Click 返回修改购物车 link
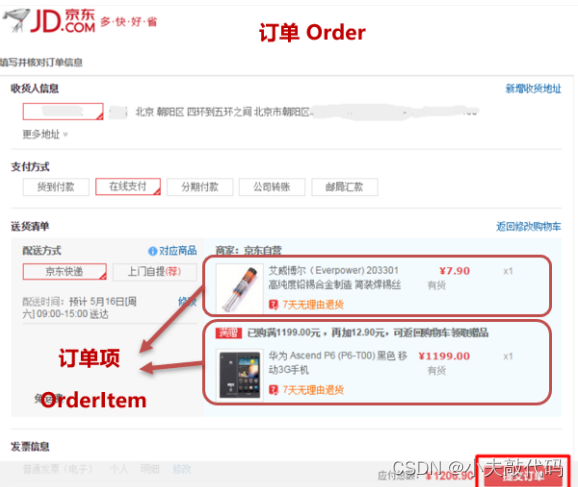The width and height of the screenshot is (578, 487). tap(528, 226)
